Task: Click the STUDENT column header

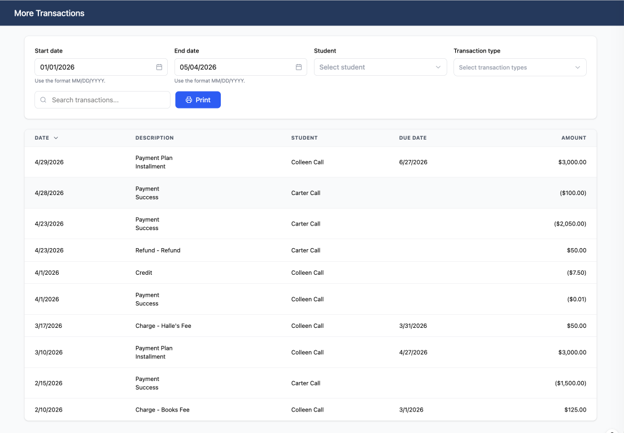Action: point(304,138)
